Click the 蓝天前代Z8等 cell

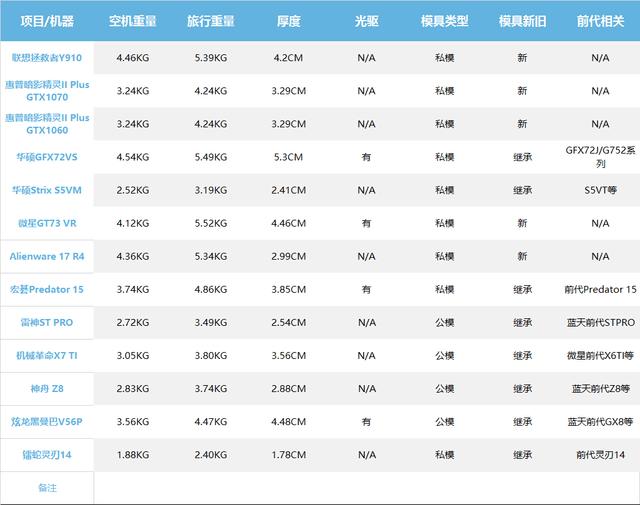(x=600, y=389)
